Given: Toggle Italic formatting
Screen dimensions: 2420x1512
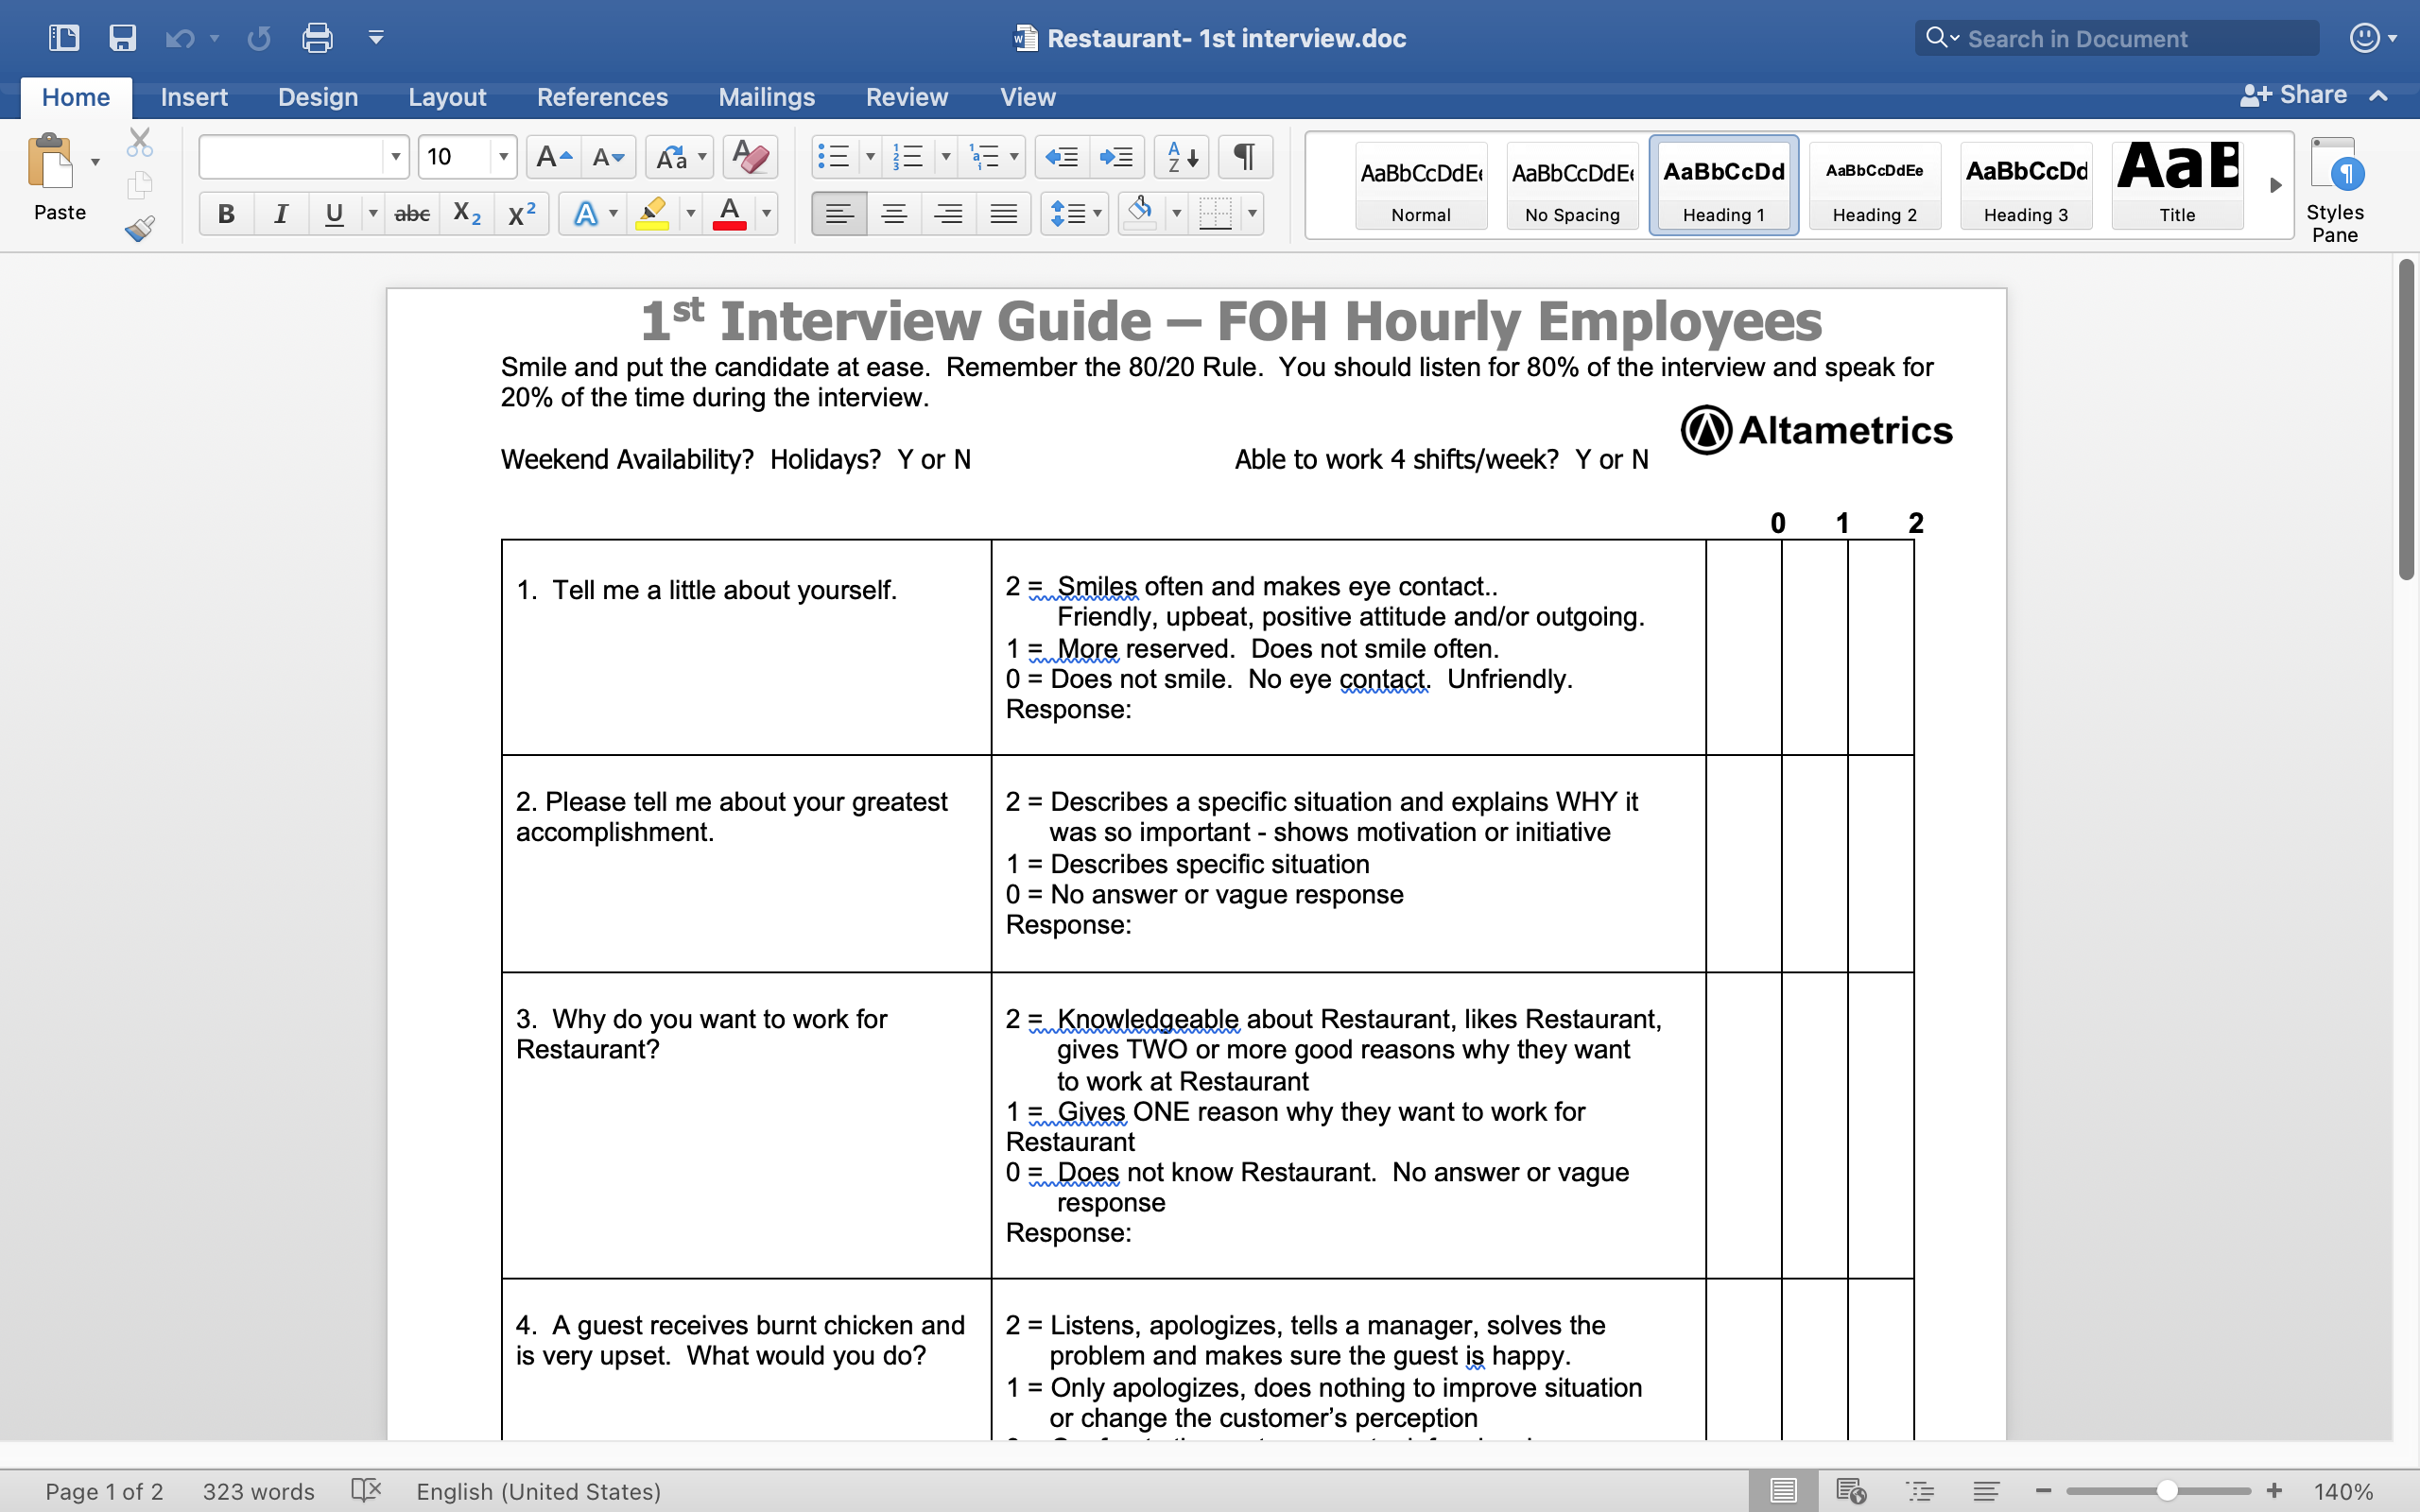Looking at the screenshot, I should pyautogui.click(x=281, y=214).
